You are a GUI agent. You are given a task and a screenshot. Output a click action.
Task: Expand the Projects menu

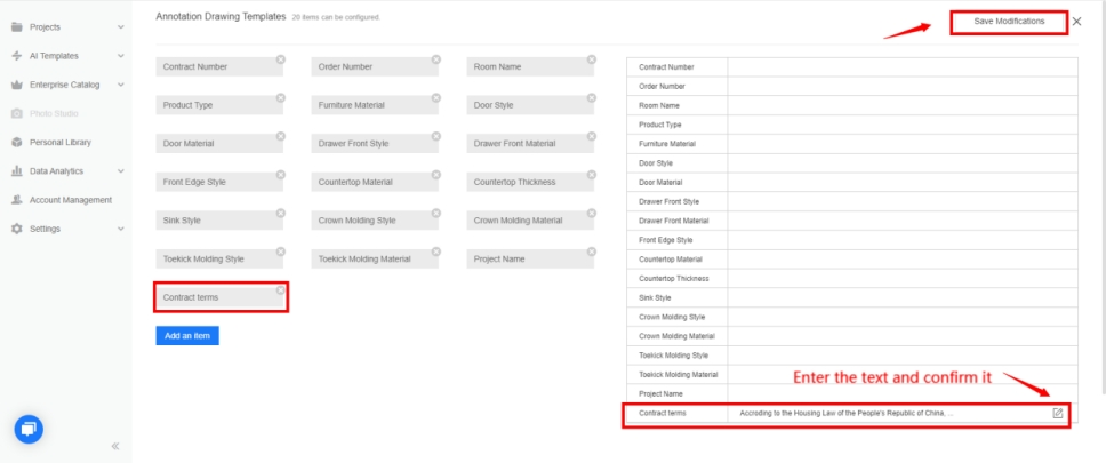click(120, 27)
